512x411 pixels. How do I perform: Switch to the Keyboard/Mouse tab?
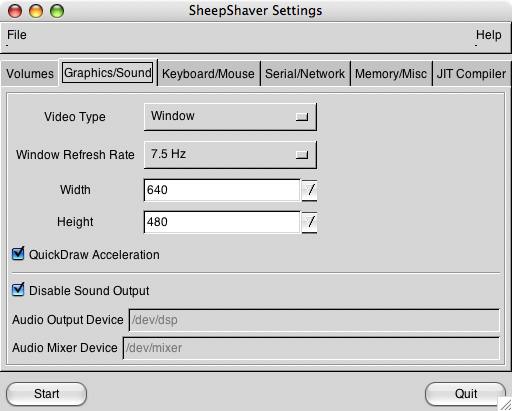pos(208,74)
